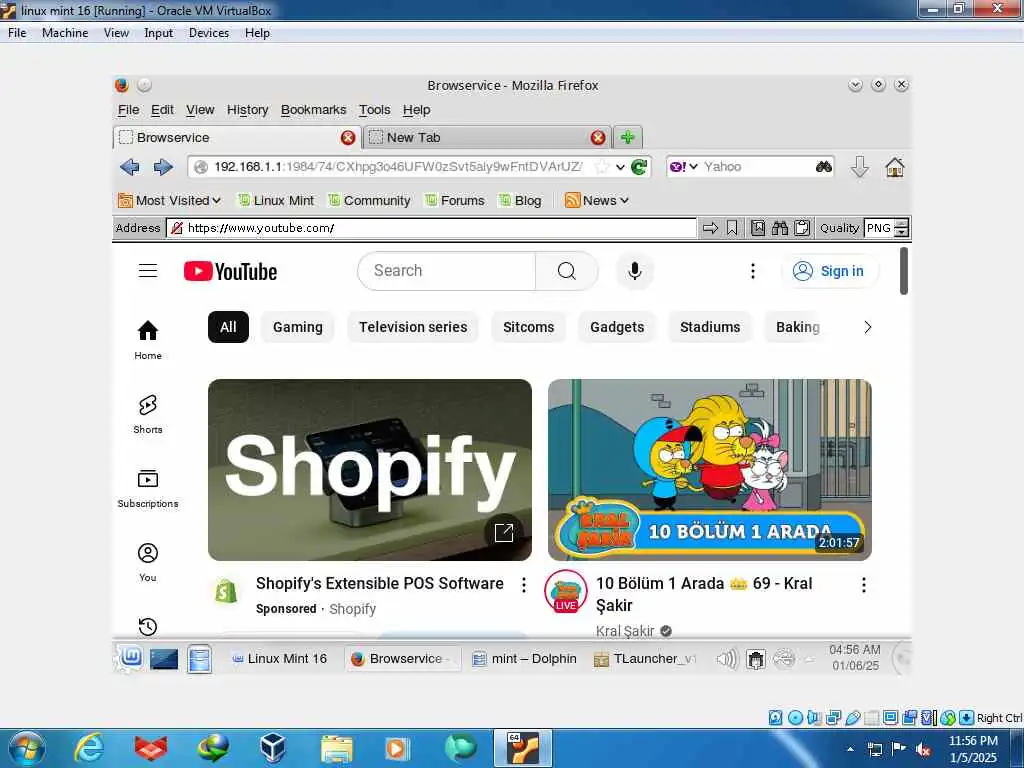Open Kral Şakir video thumbnail
Screen dimensions: 1024x768
pyautogui.click(x=710, y=470)
